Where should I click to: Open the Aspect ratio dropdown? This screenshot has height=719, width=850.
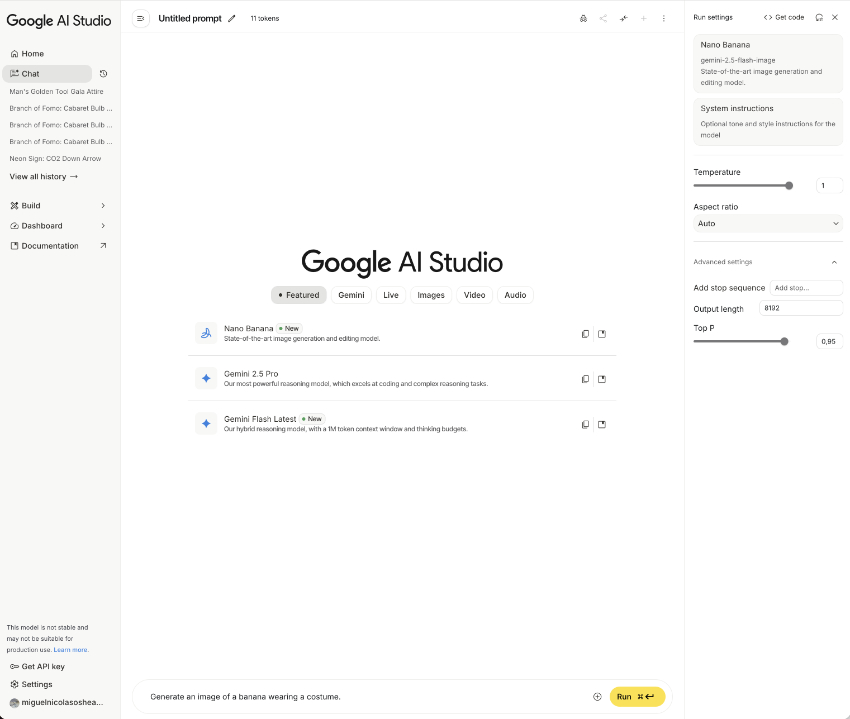[767, 224]
